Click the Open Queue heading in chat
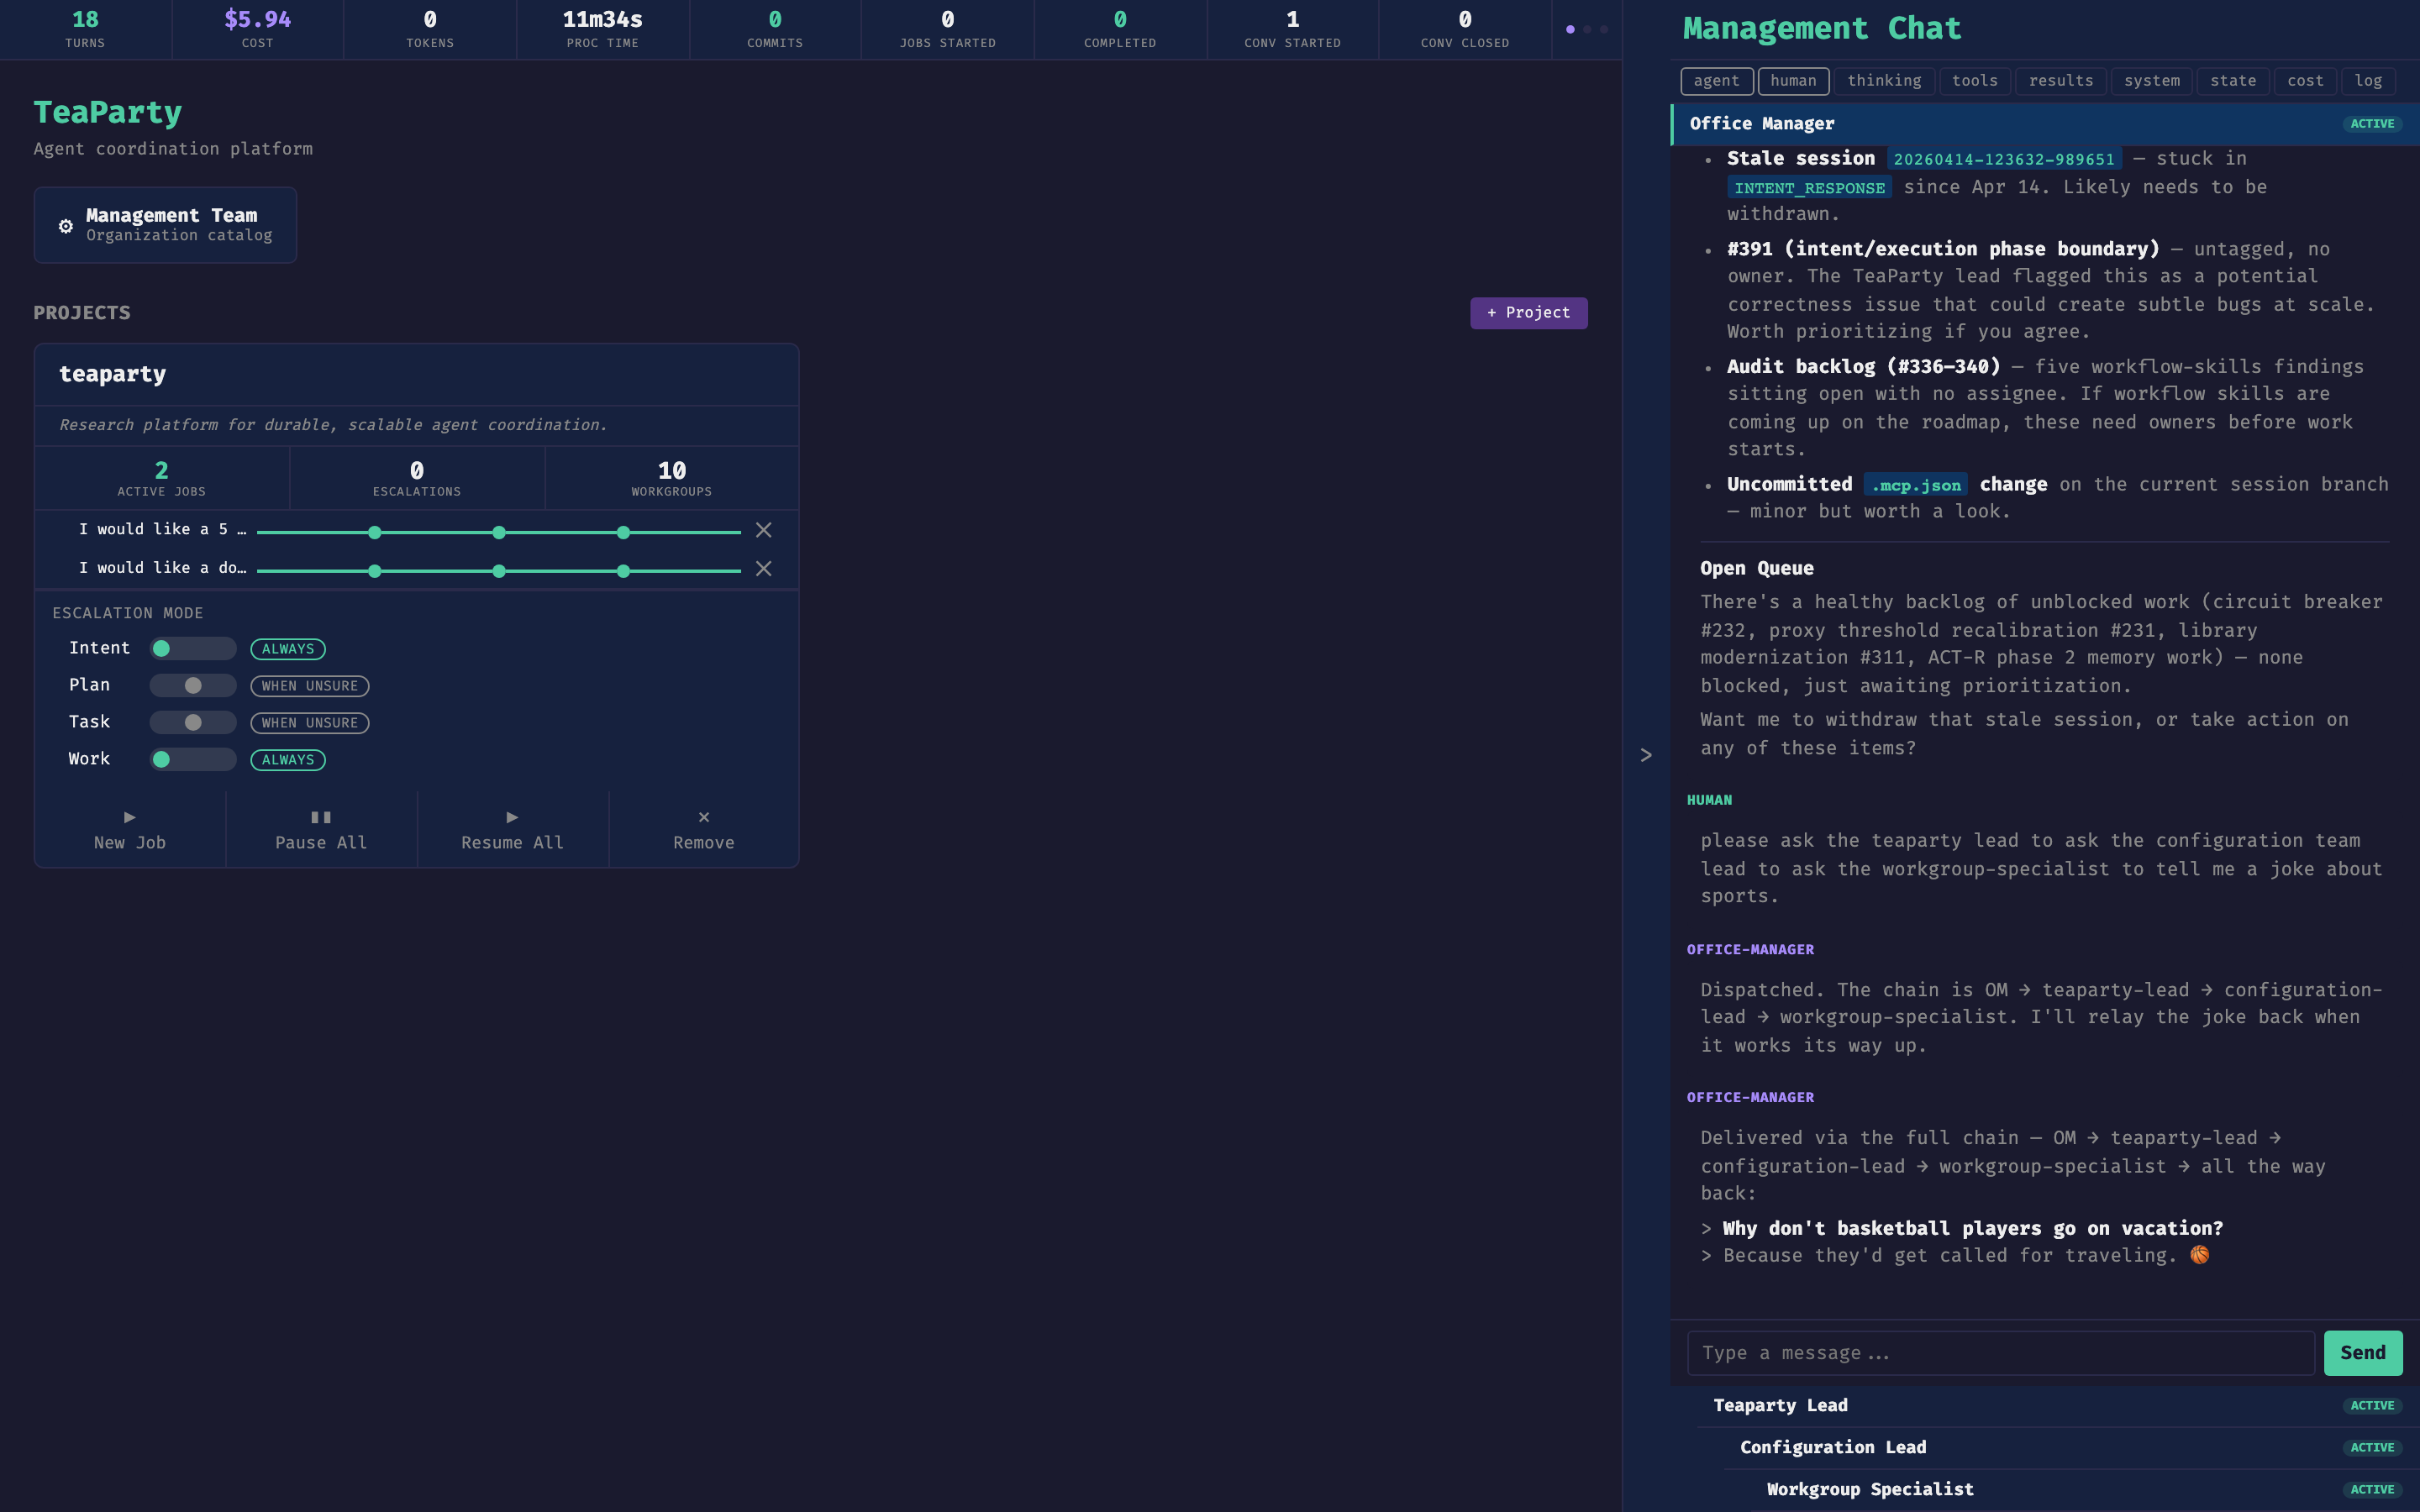The width and height of the screenshot is (2420, 1512). (x=1757, y=568)
